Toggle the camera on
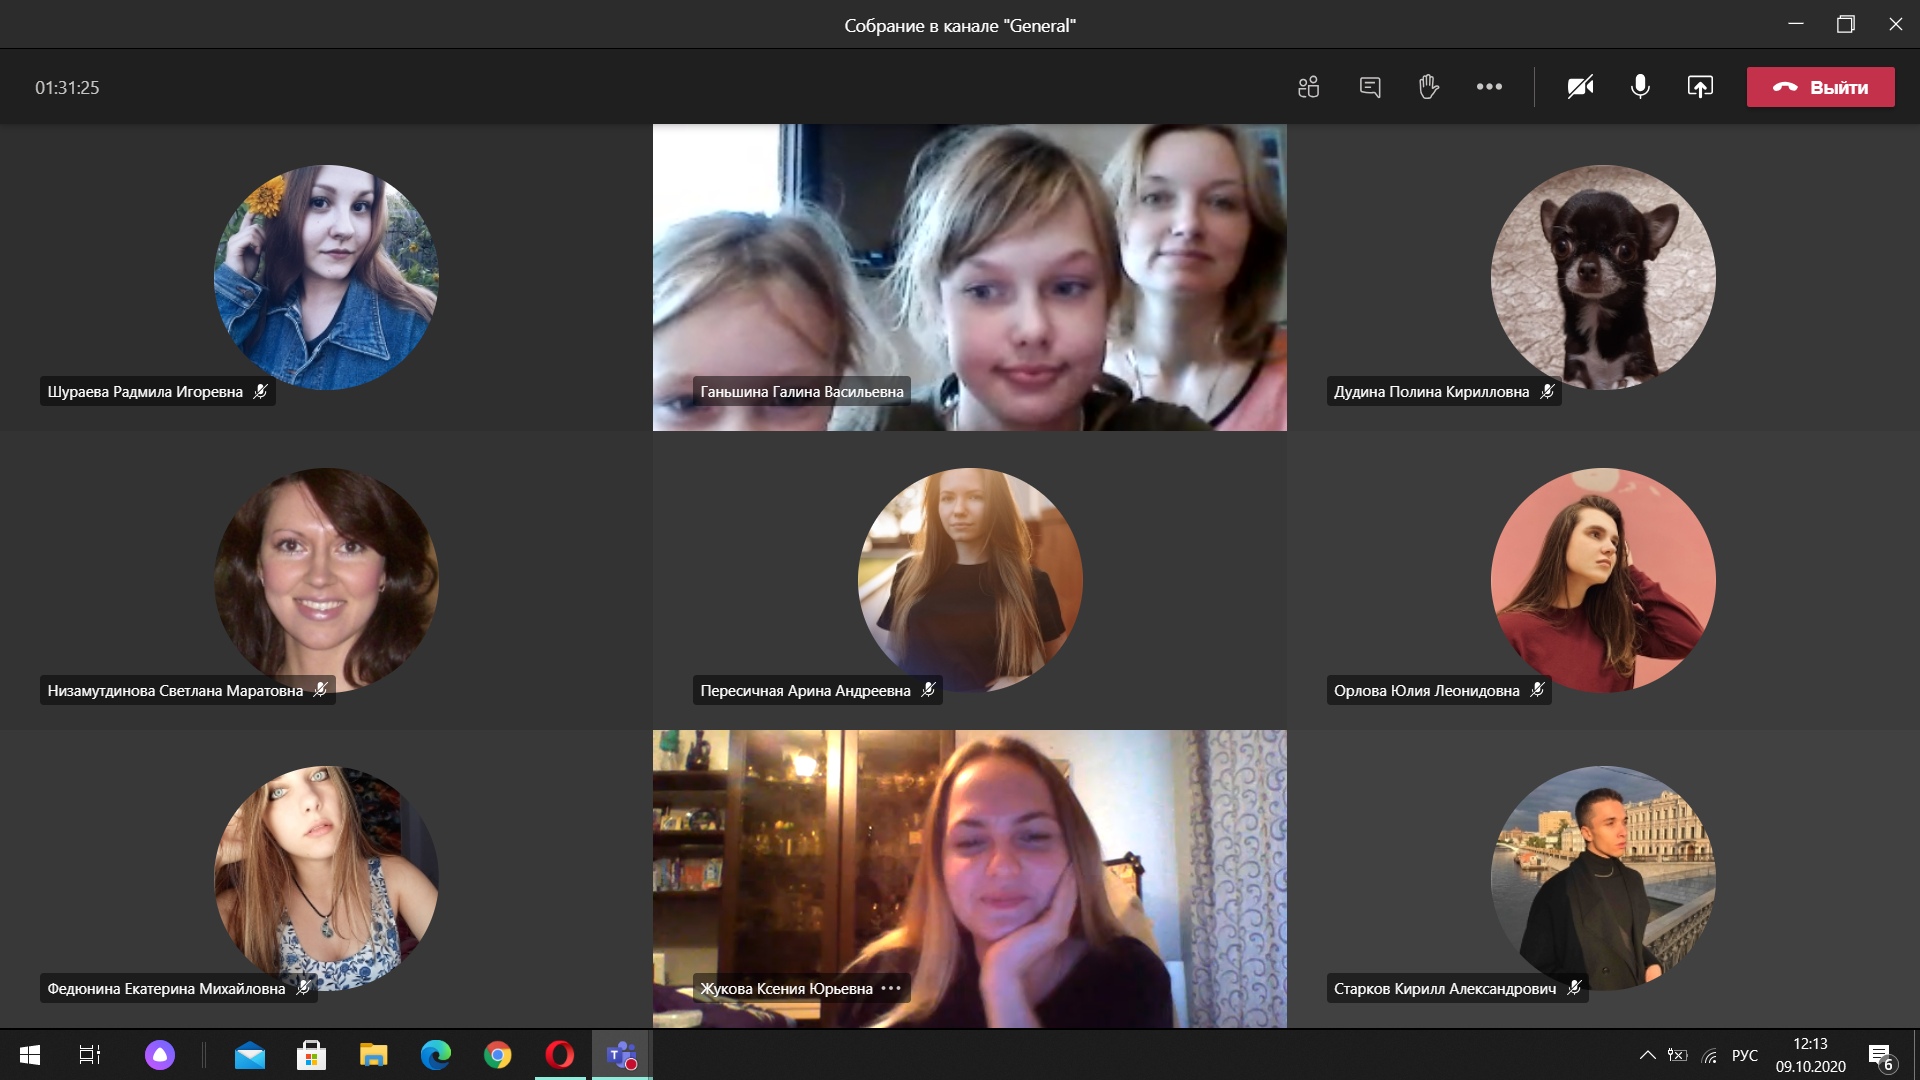Image resolution: width=1920 pixels, height=1080 pixels. (1580, 87)
